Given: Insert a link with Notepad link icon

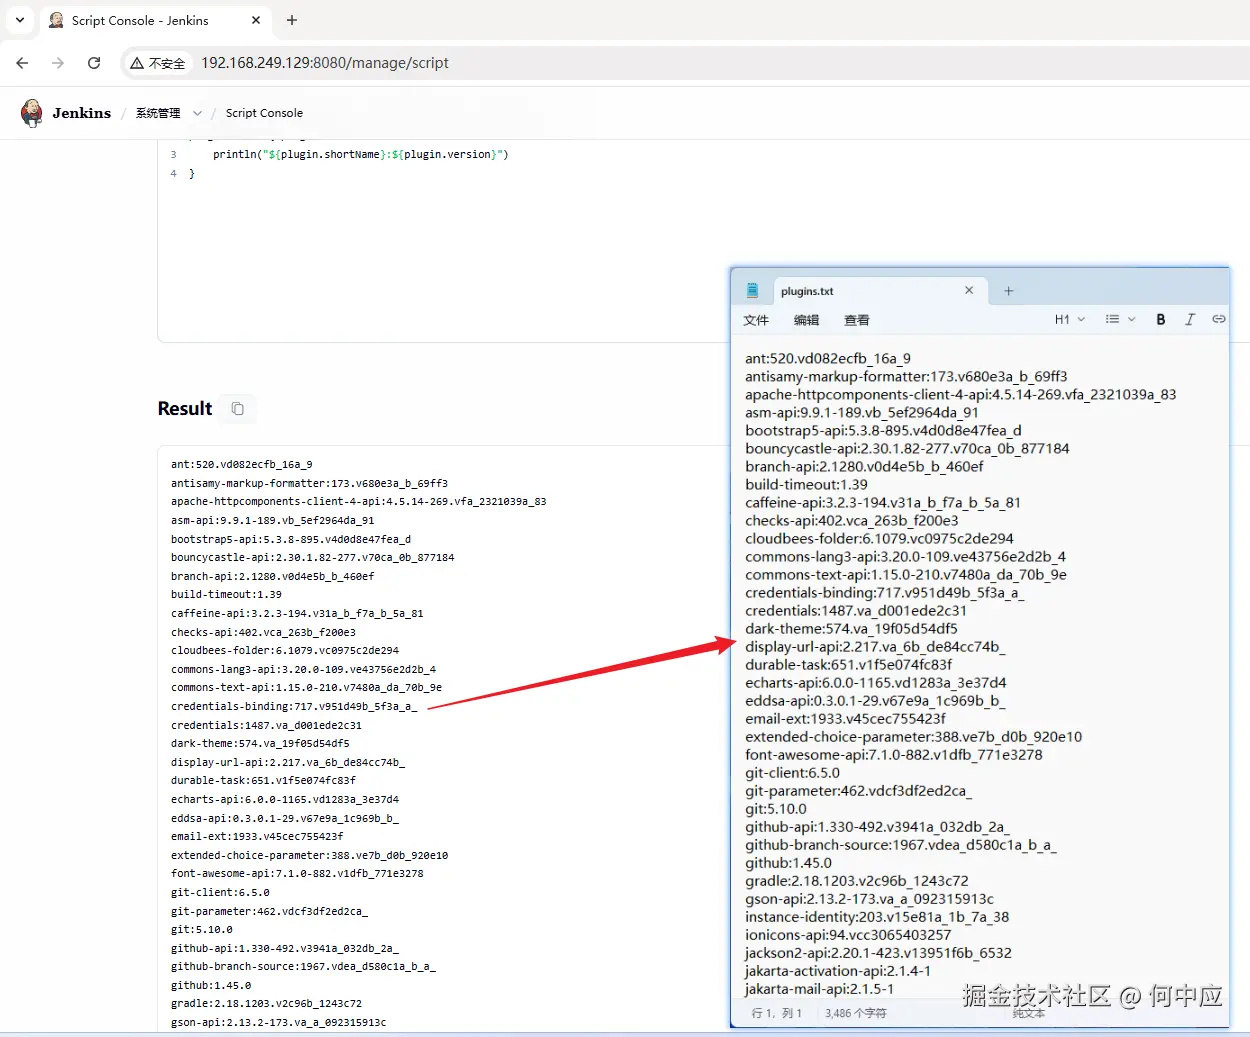Looking at the screenshot, I should (1218, 319).
